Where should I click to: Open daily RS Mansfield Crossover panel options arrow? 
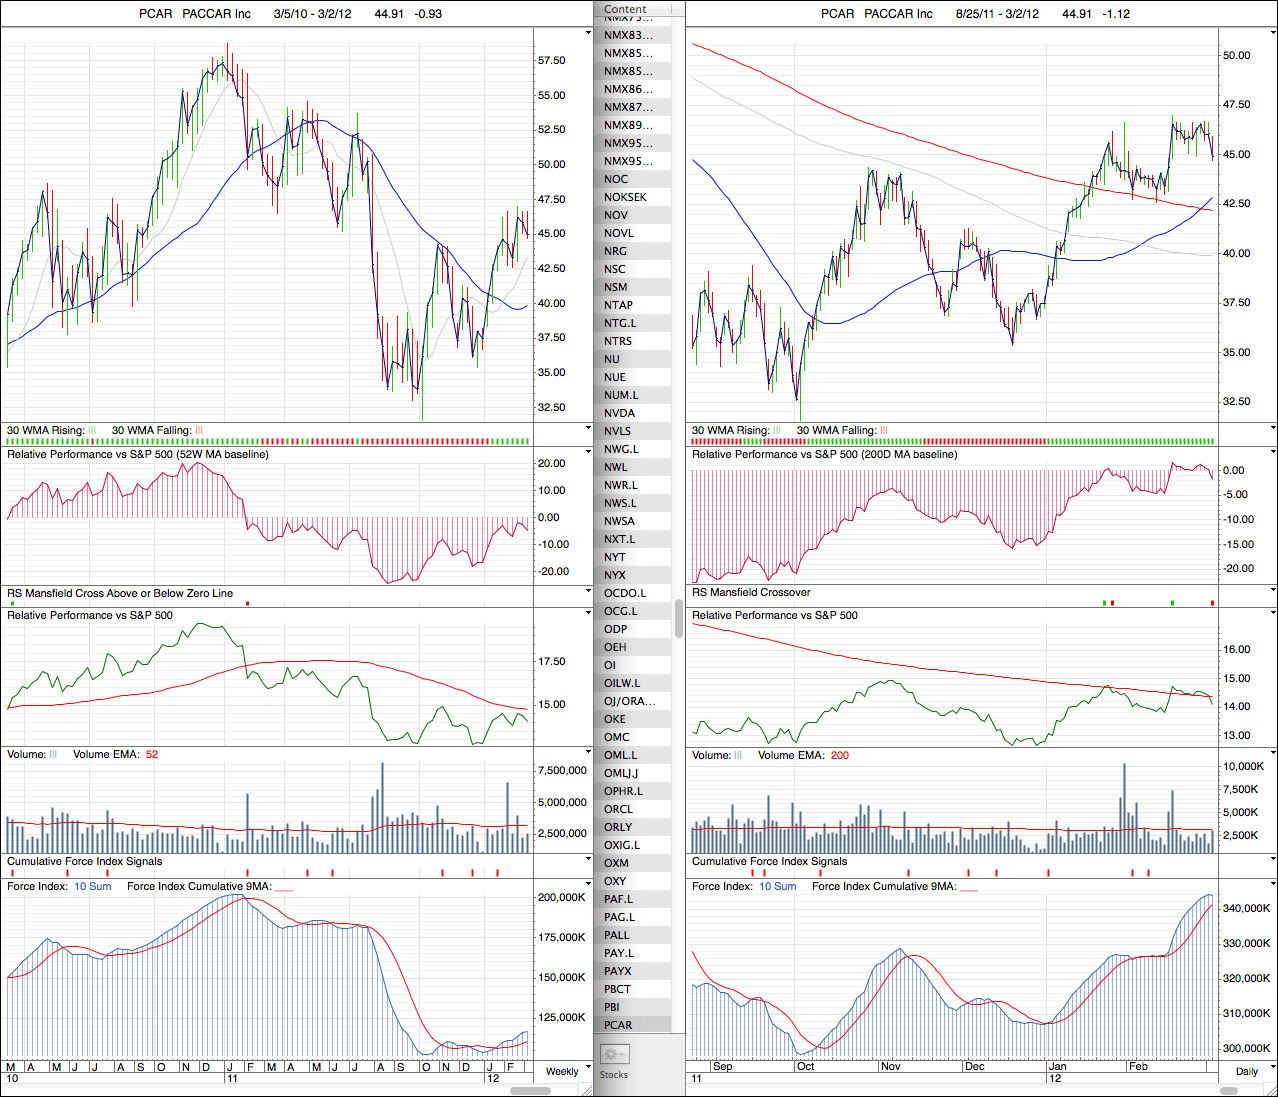1273,592
